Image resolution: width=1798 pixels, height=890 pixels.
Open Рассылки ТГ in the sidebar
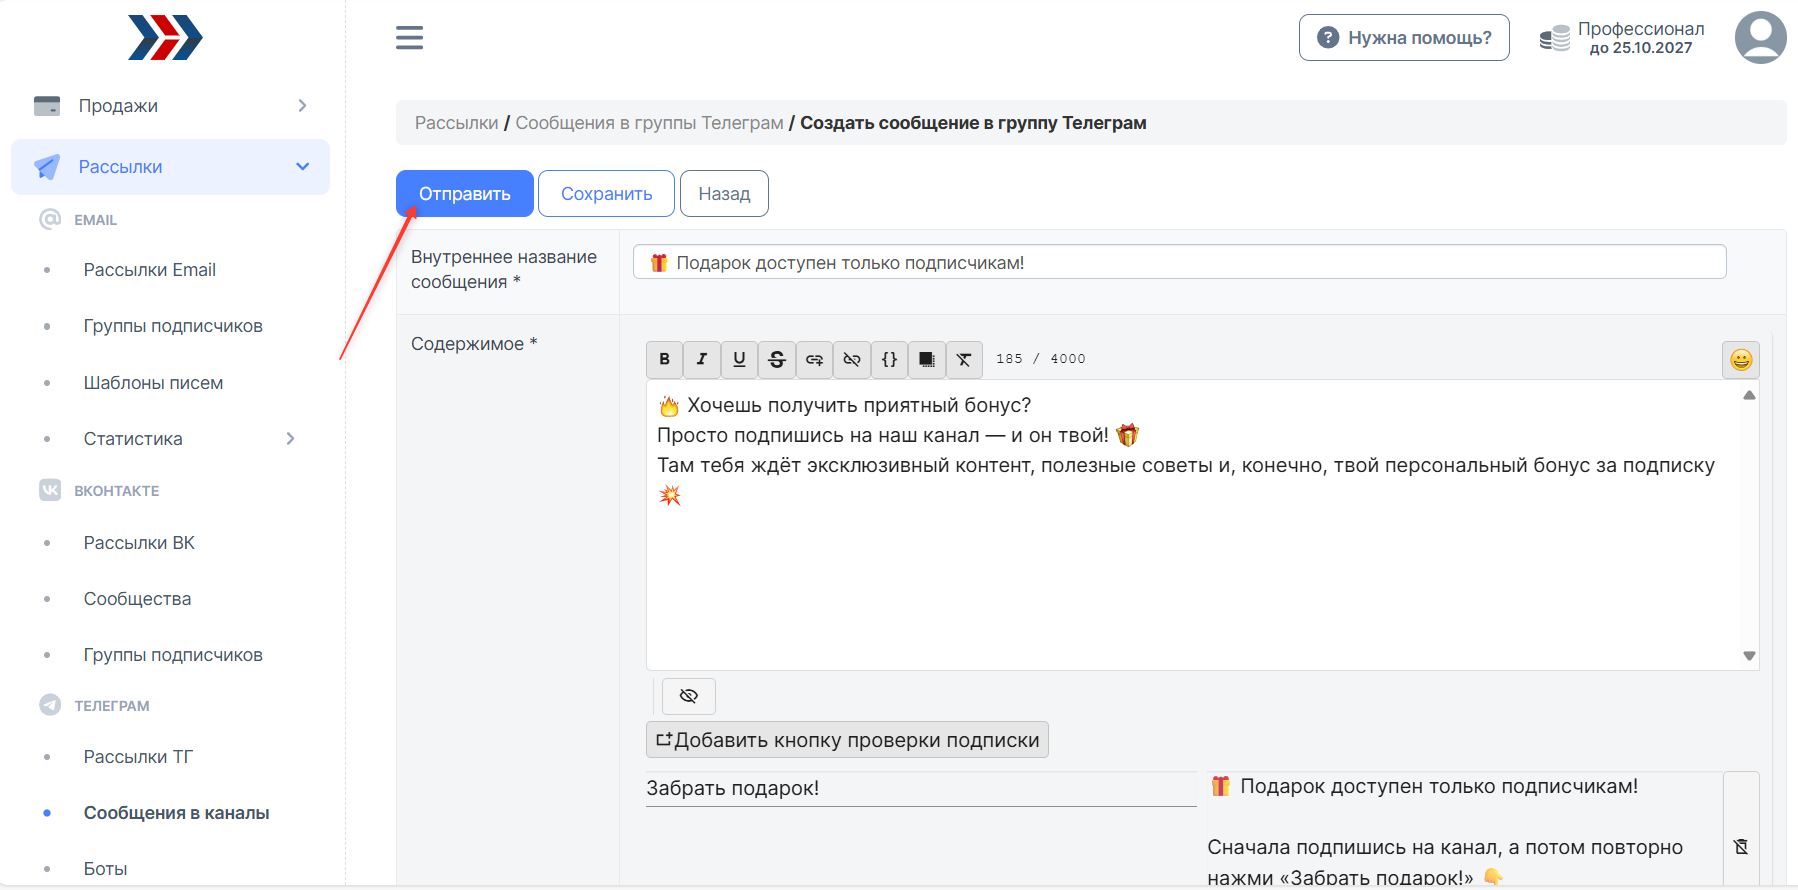(x=138, y=757)
